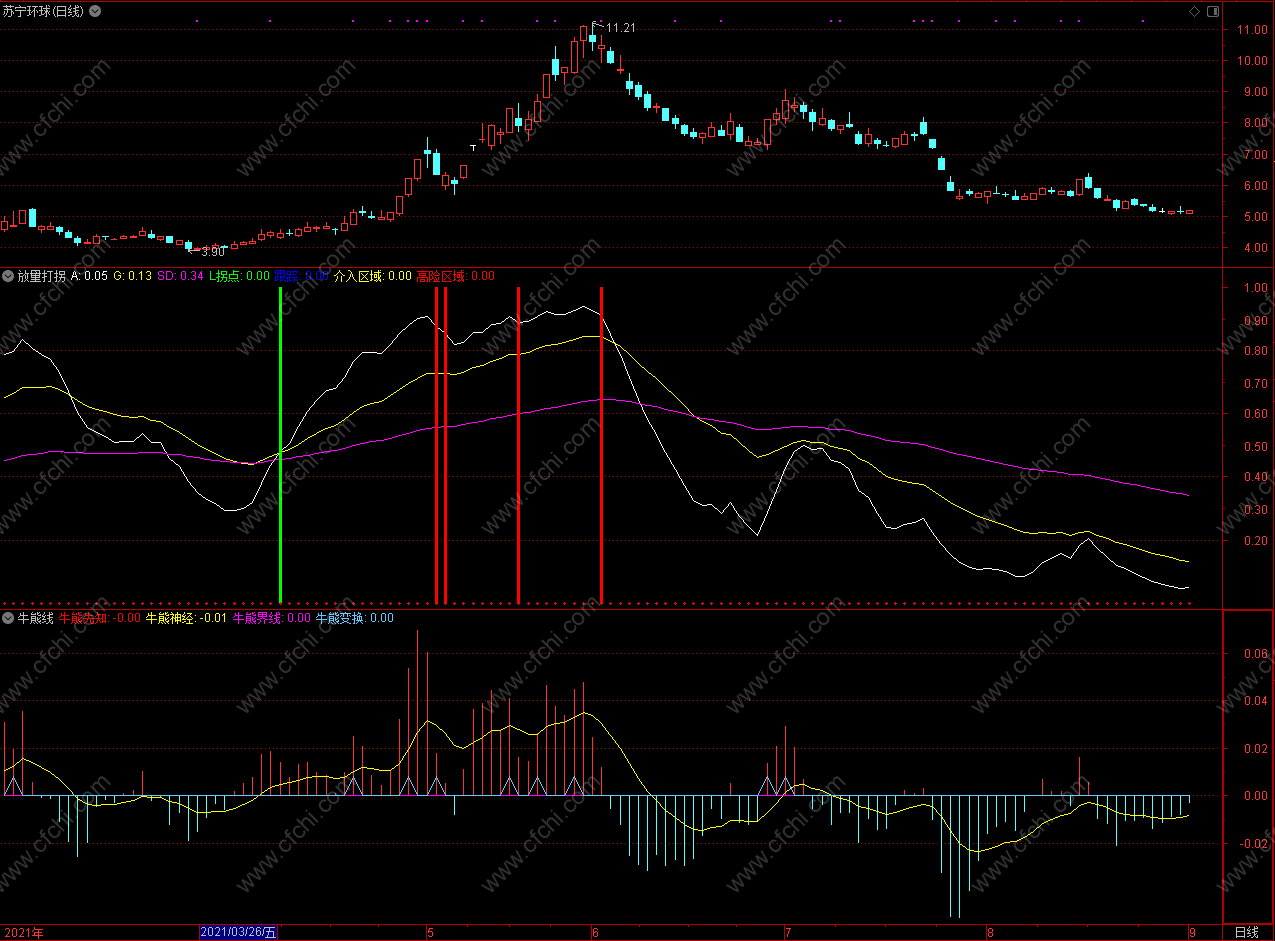Open the dropdown beside 苏宁环球(日线) title
Screen dimensions: 1275x941
click(95, 11)
